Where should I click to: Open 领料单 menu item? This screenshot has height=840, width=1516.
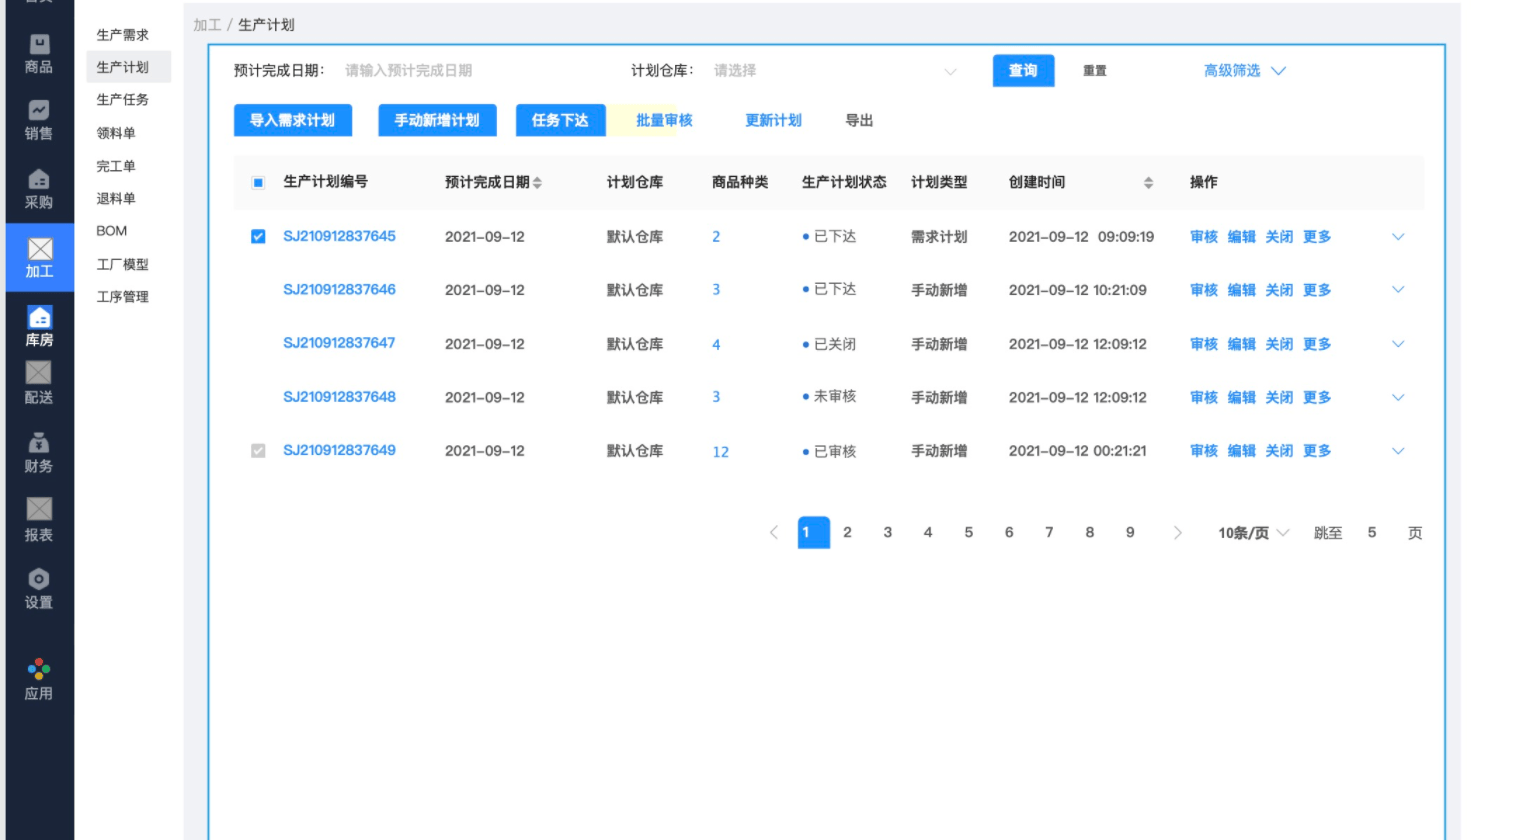[116, 133]
